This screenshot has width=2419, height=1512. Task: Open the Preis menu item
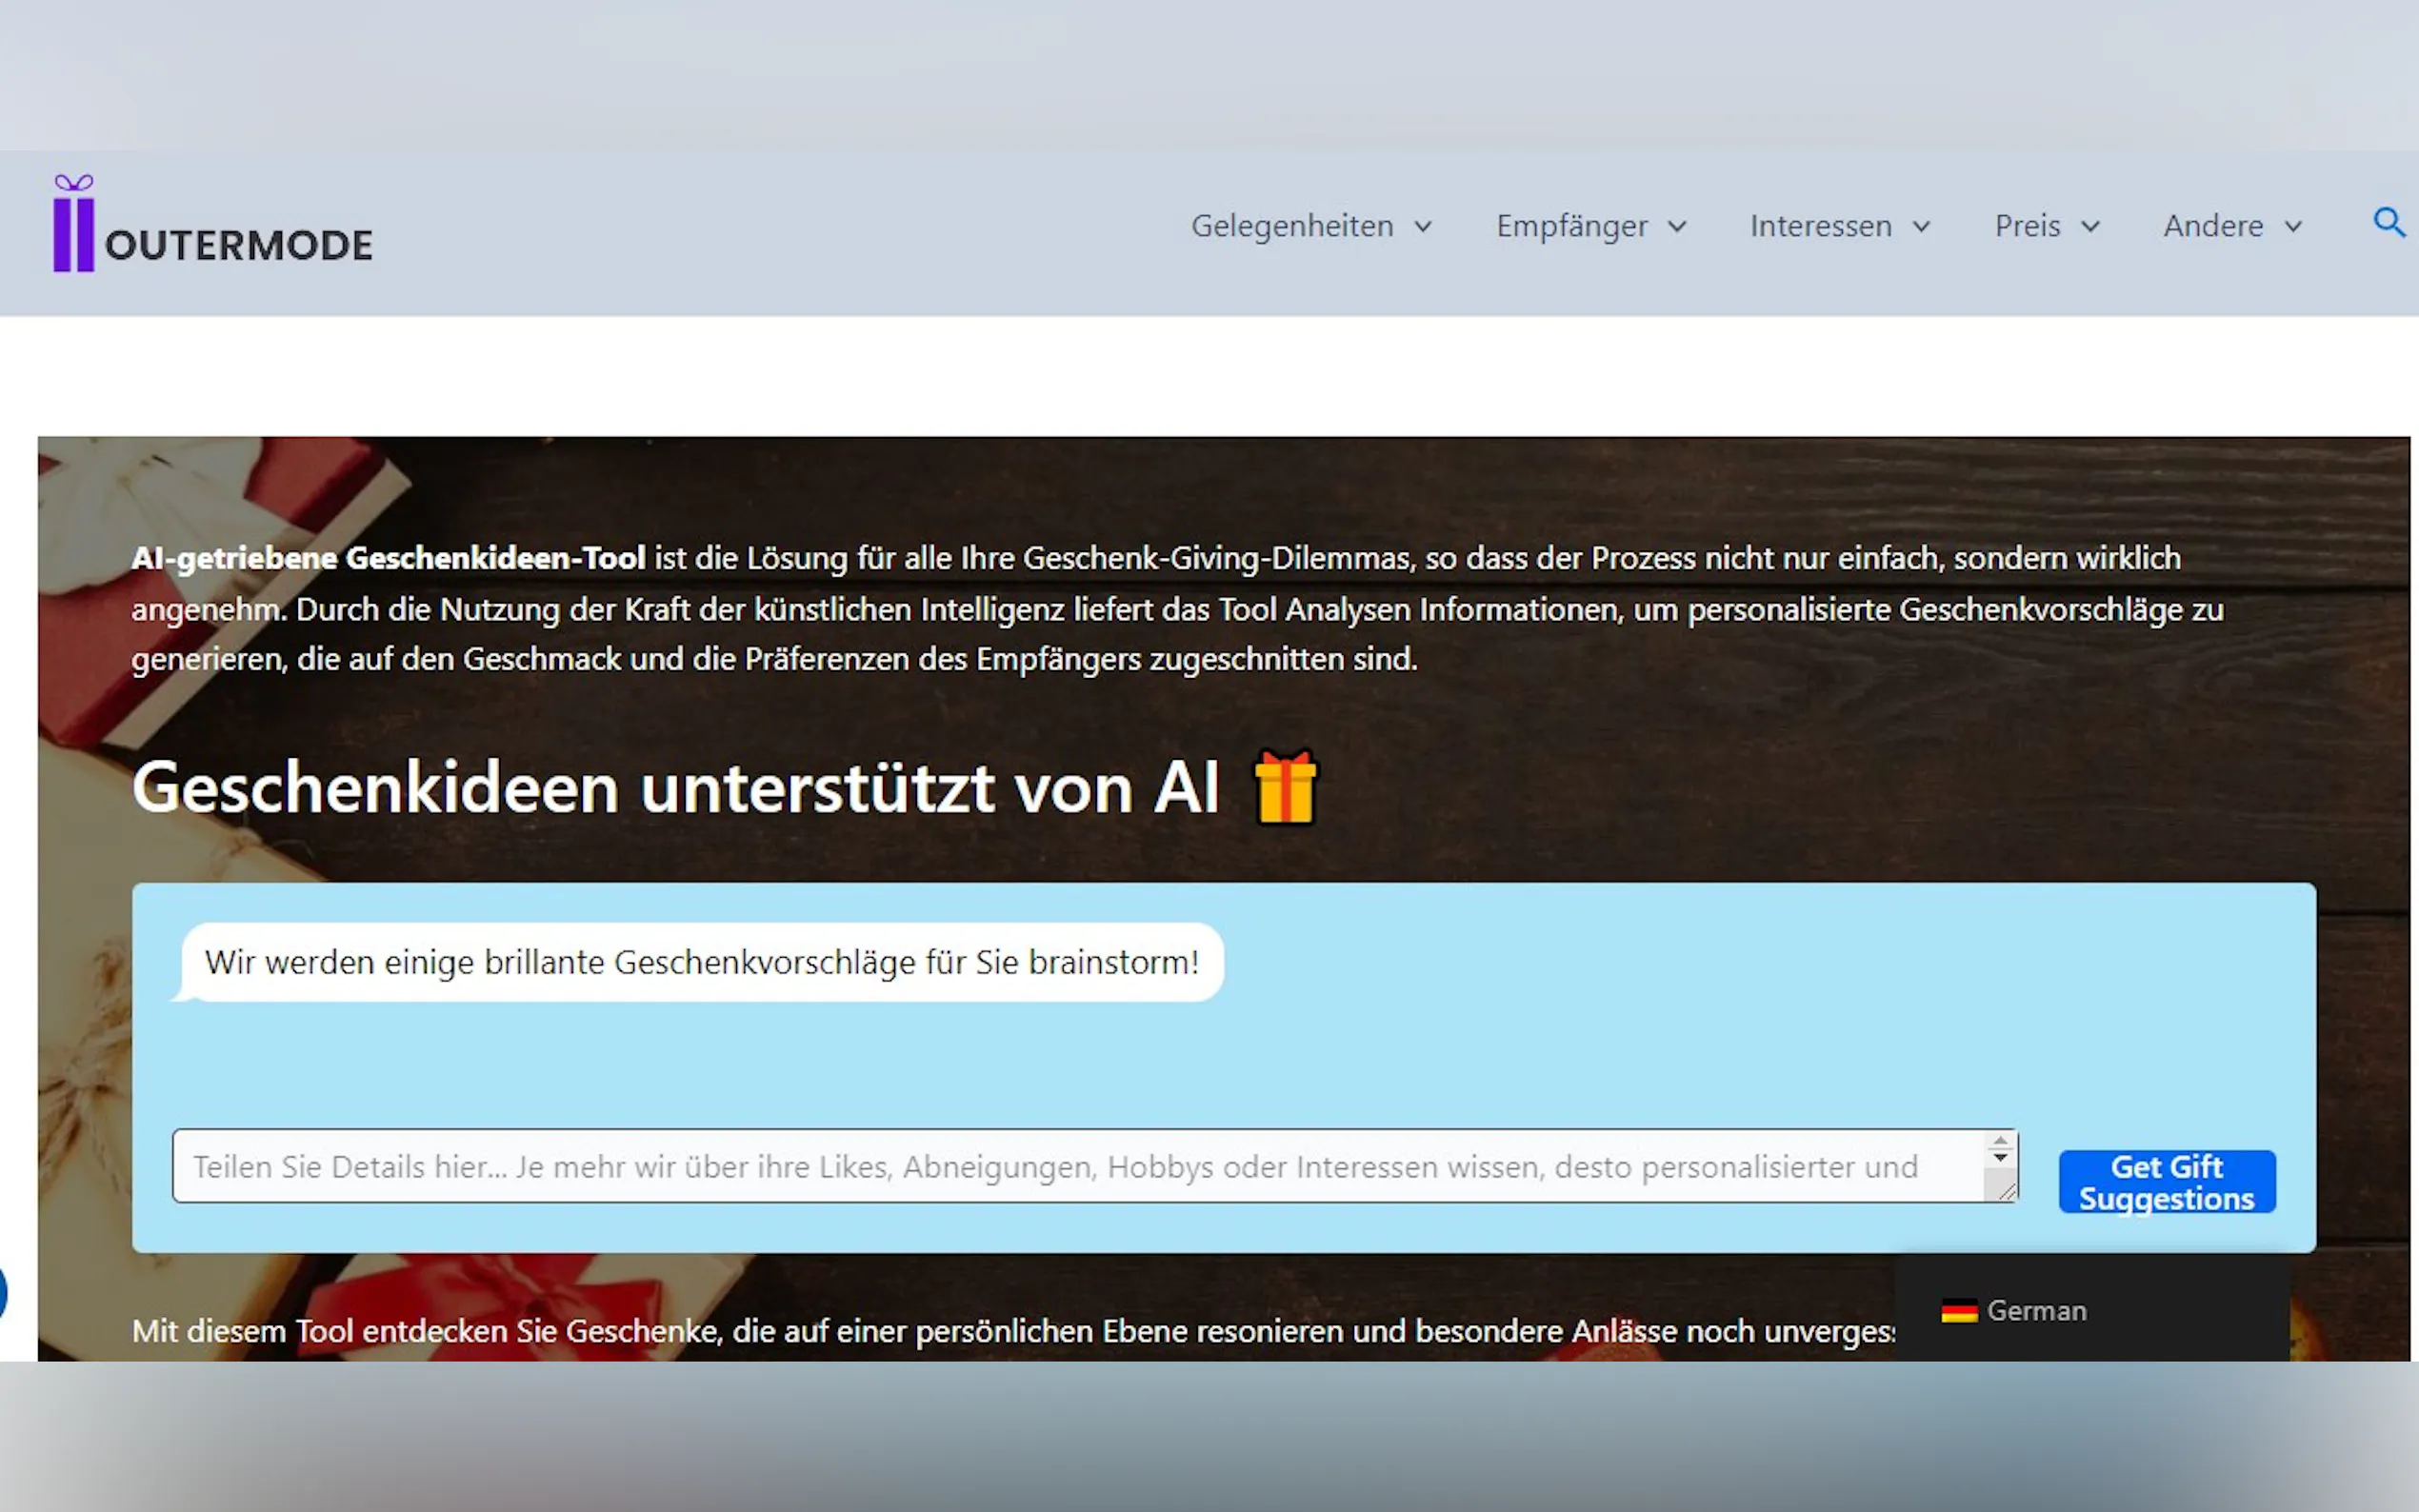pos(2027,226)
